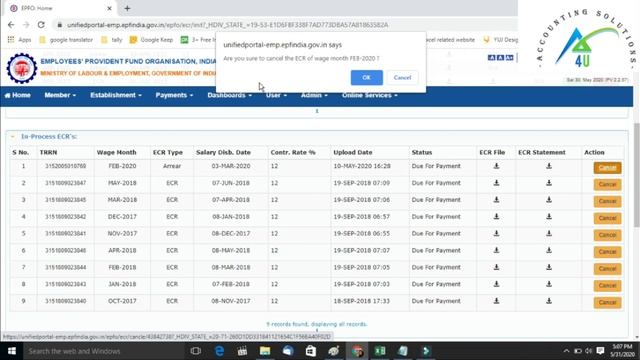Download ECR statement for FEB-2020 row
This screenshot has width=640, height=360.
click(549, 166)
